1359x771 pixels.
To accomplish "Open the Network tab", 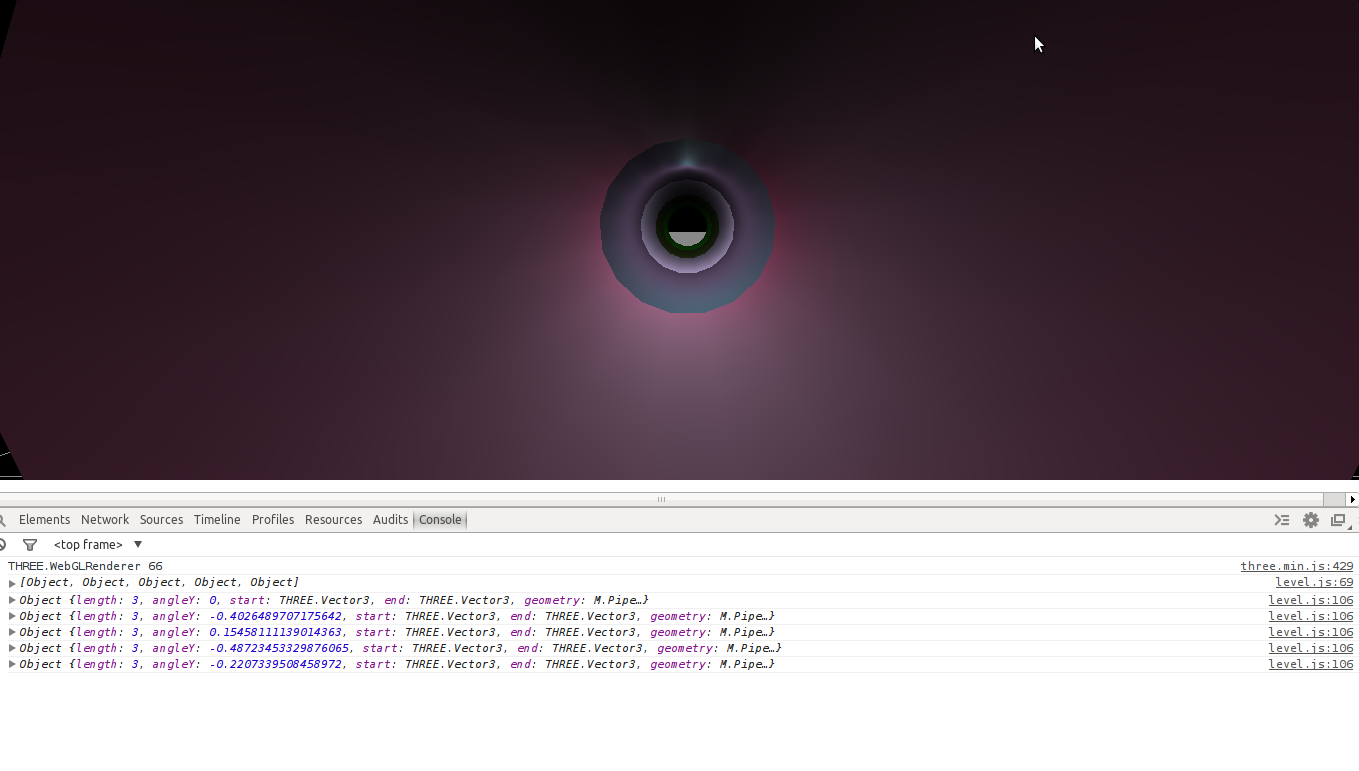I will click(x=105, y=520).
